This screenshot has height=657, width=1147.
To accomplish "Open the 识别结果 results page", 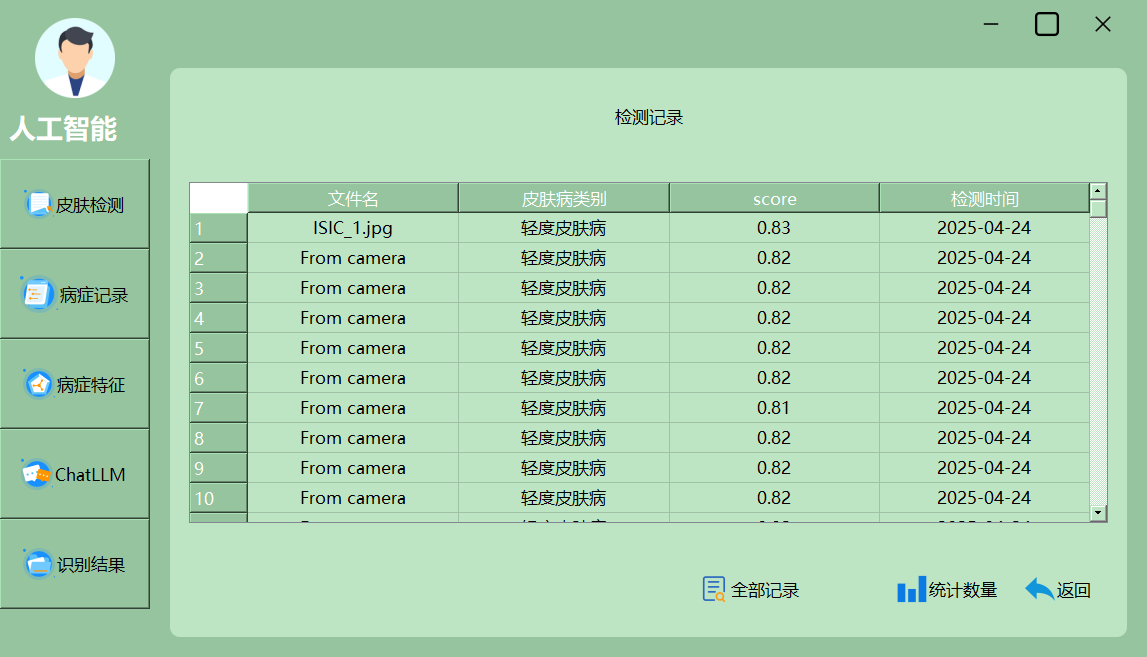I will pyautogui.click(x=75, y=564).
